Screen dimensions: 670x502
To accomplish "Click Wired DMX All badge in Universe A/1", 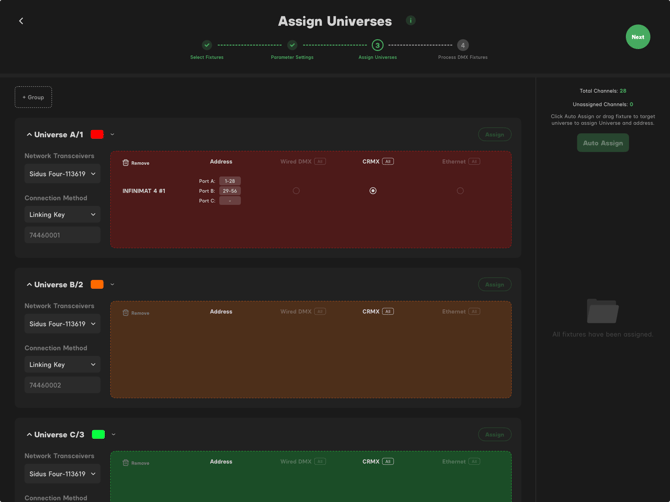I will [x=320, y=161].
